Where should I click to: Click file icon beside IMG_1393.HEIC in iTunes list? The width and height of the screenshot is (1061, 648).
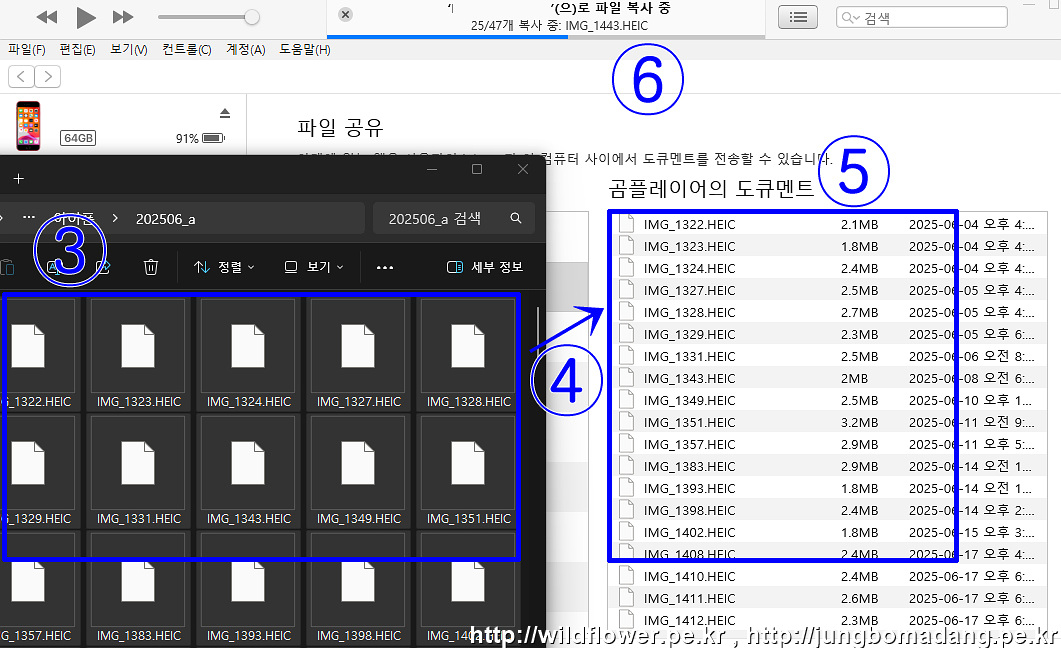(x=627, y=488)
